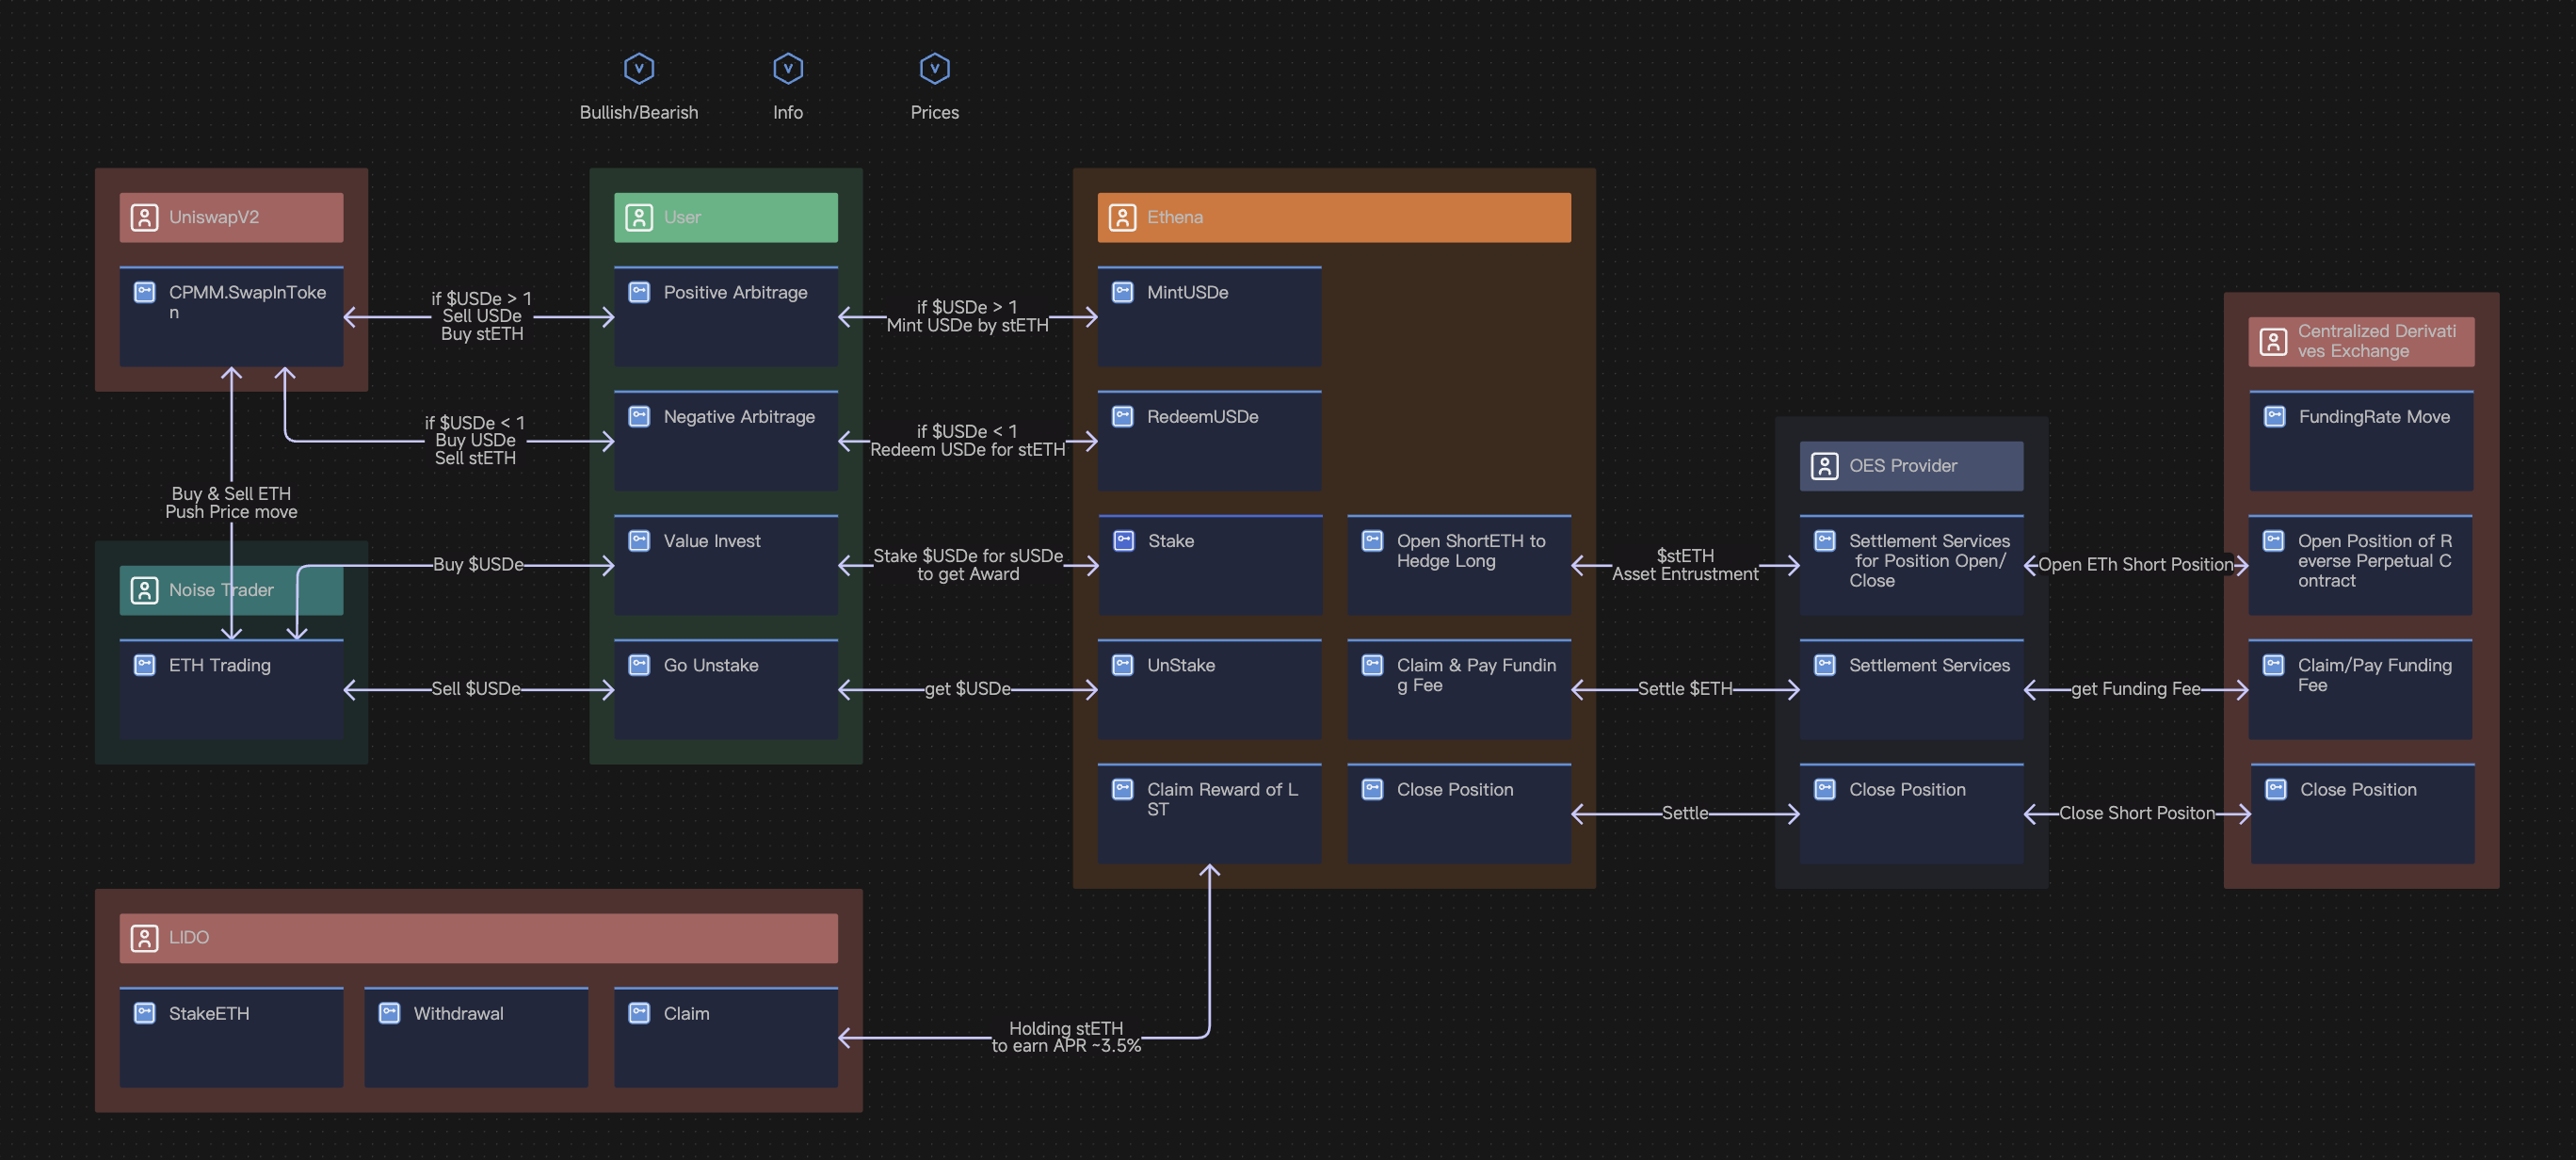This screenshot has width=2576, height=1160.
Task: Click the LIDO header person icon
Action: pyautogui.click(x=145, y=937)
